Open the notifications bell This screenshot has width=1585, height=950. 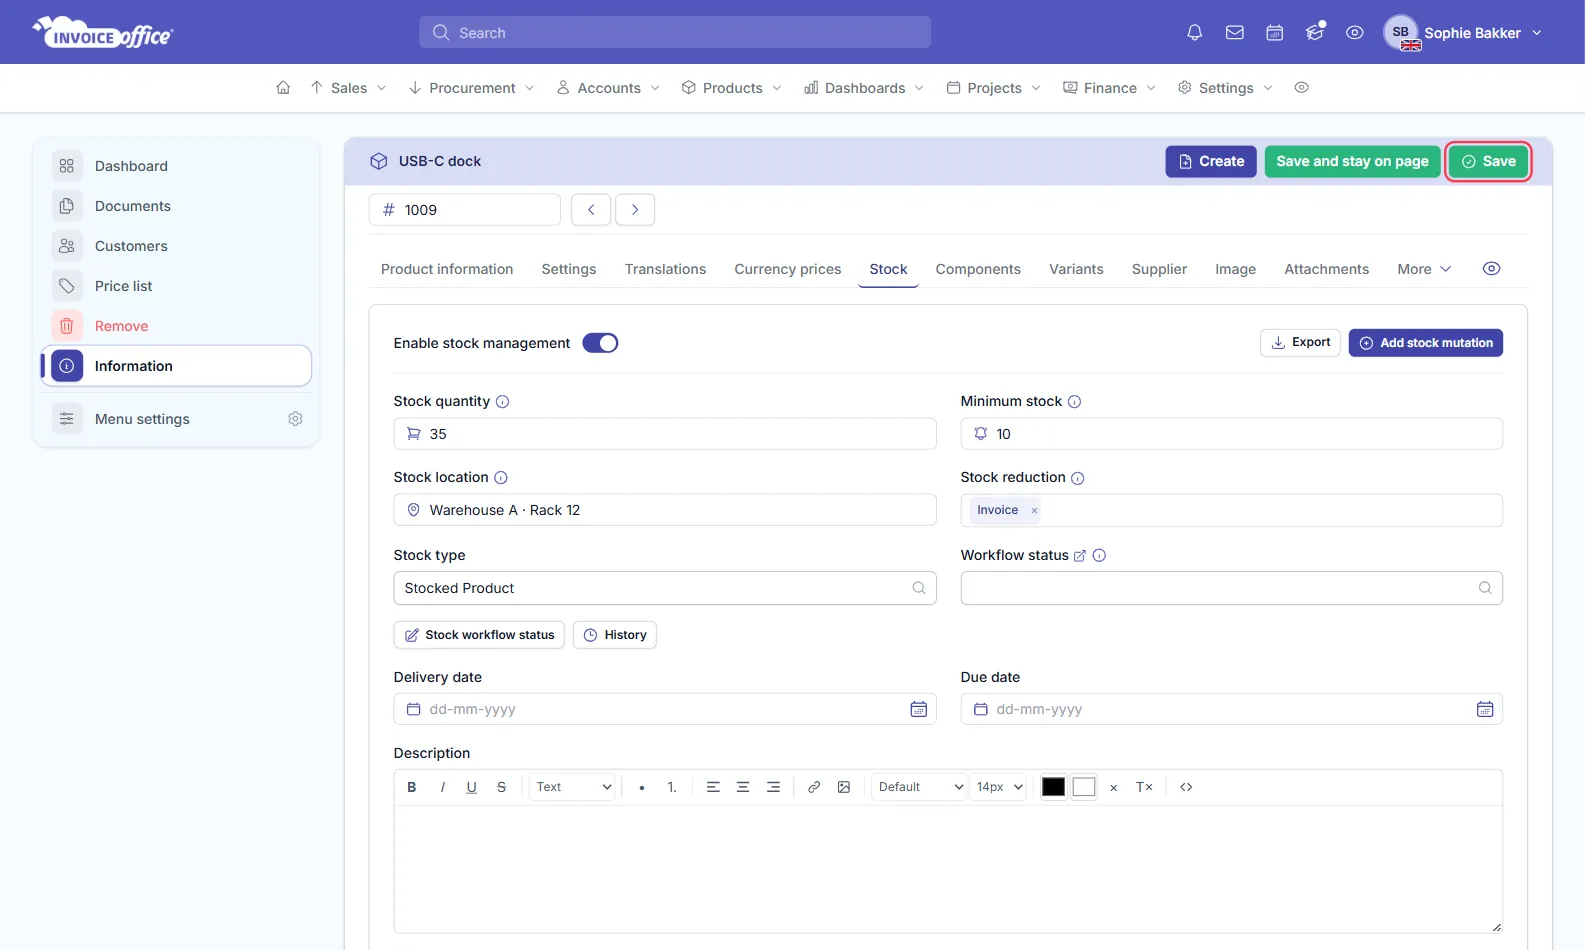coord(1194,33)
